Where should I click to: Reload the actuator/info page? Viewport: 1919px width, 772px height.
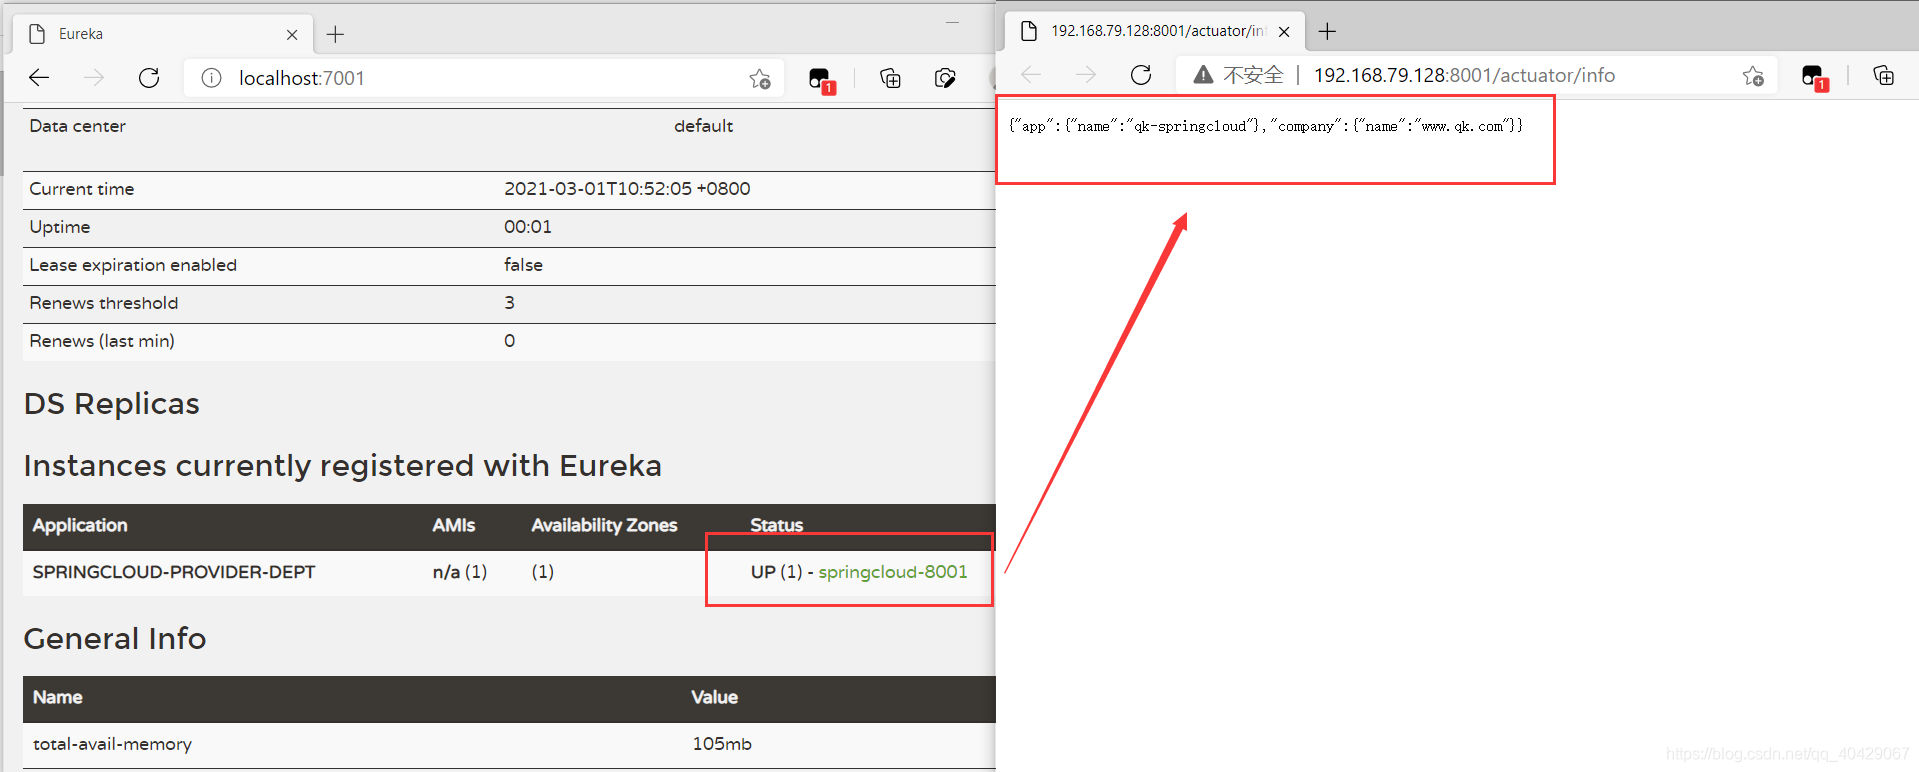tap(1141, 75)
